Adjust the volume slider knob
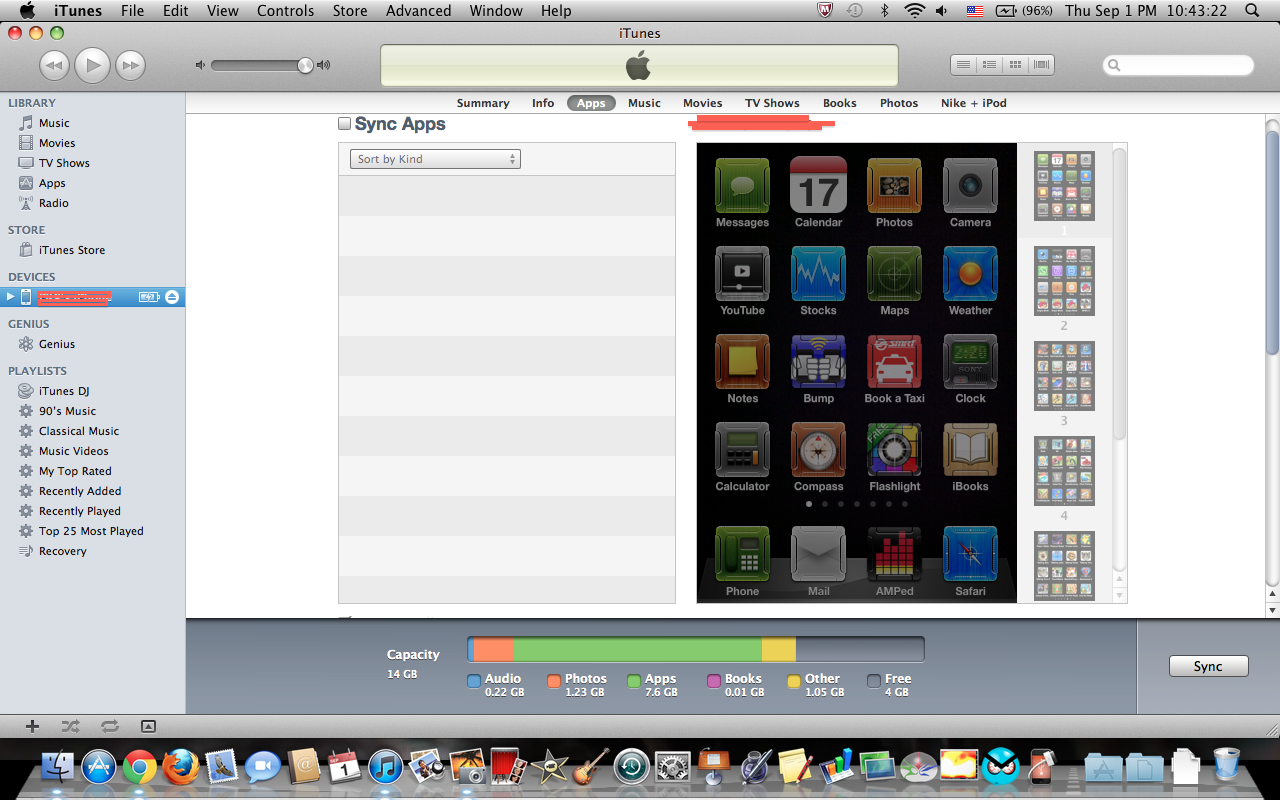The height and width of the screenshot is (800, 1280). (305, 65)
